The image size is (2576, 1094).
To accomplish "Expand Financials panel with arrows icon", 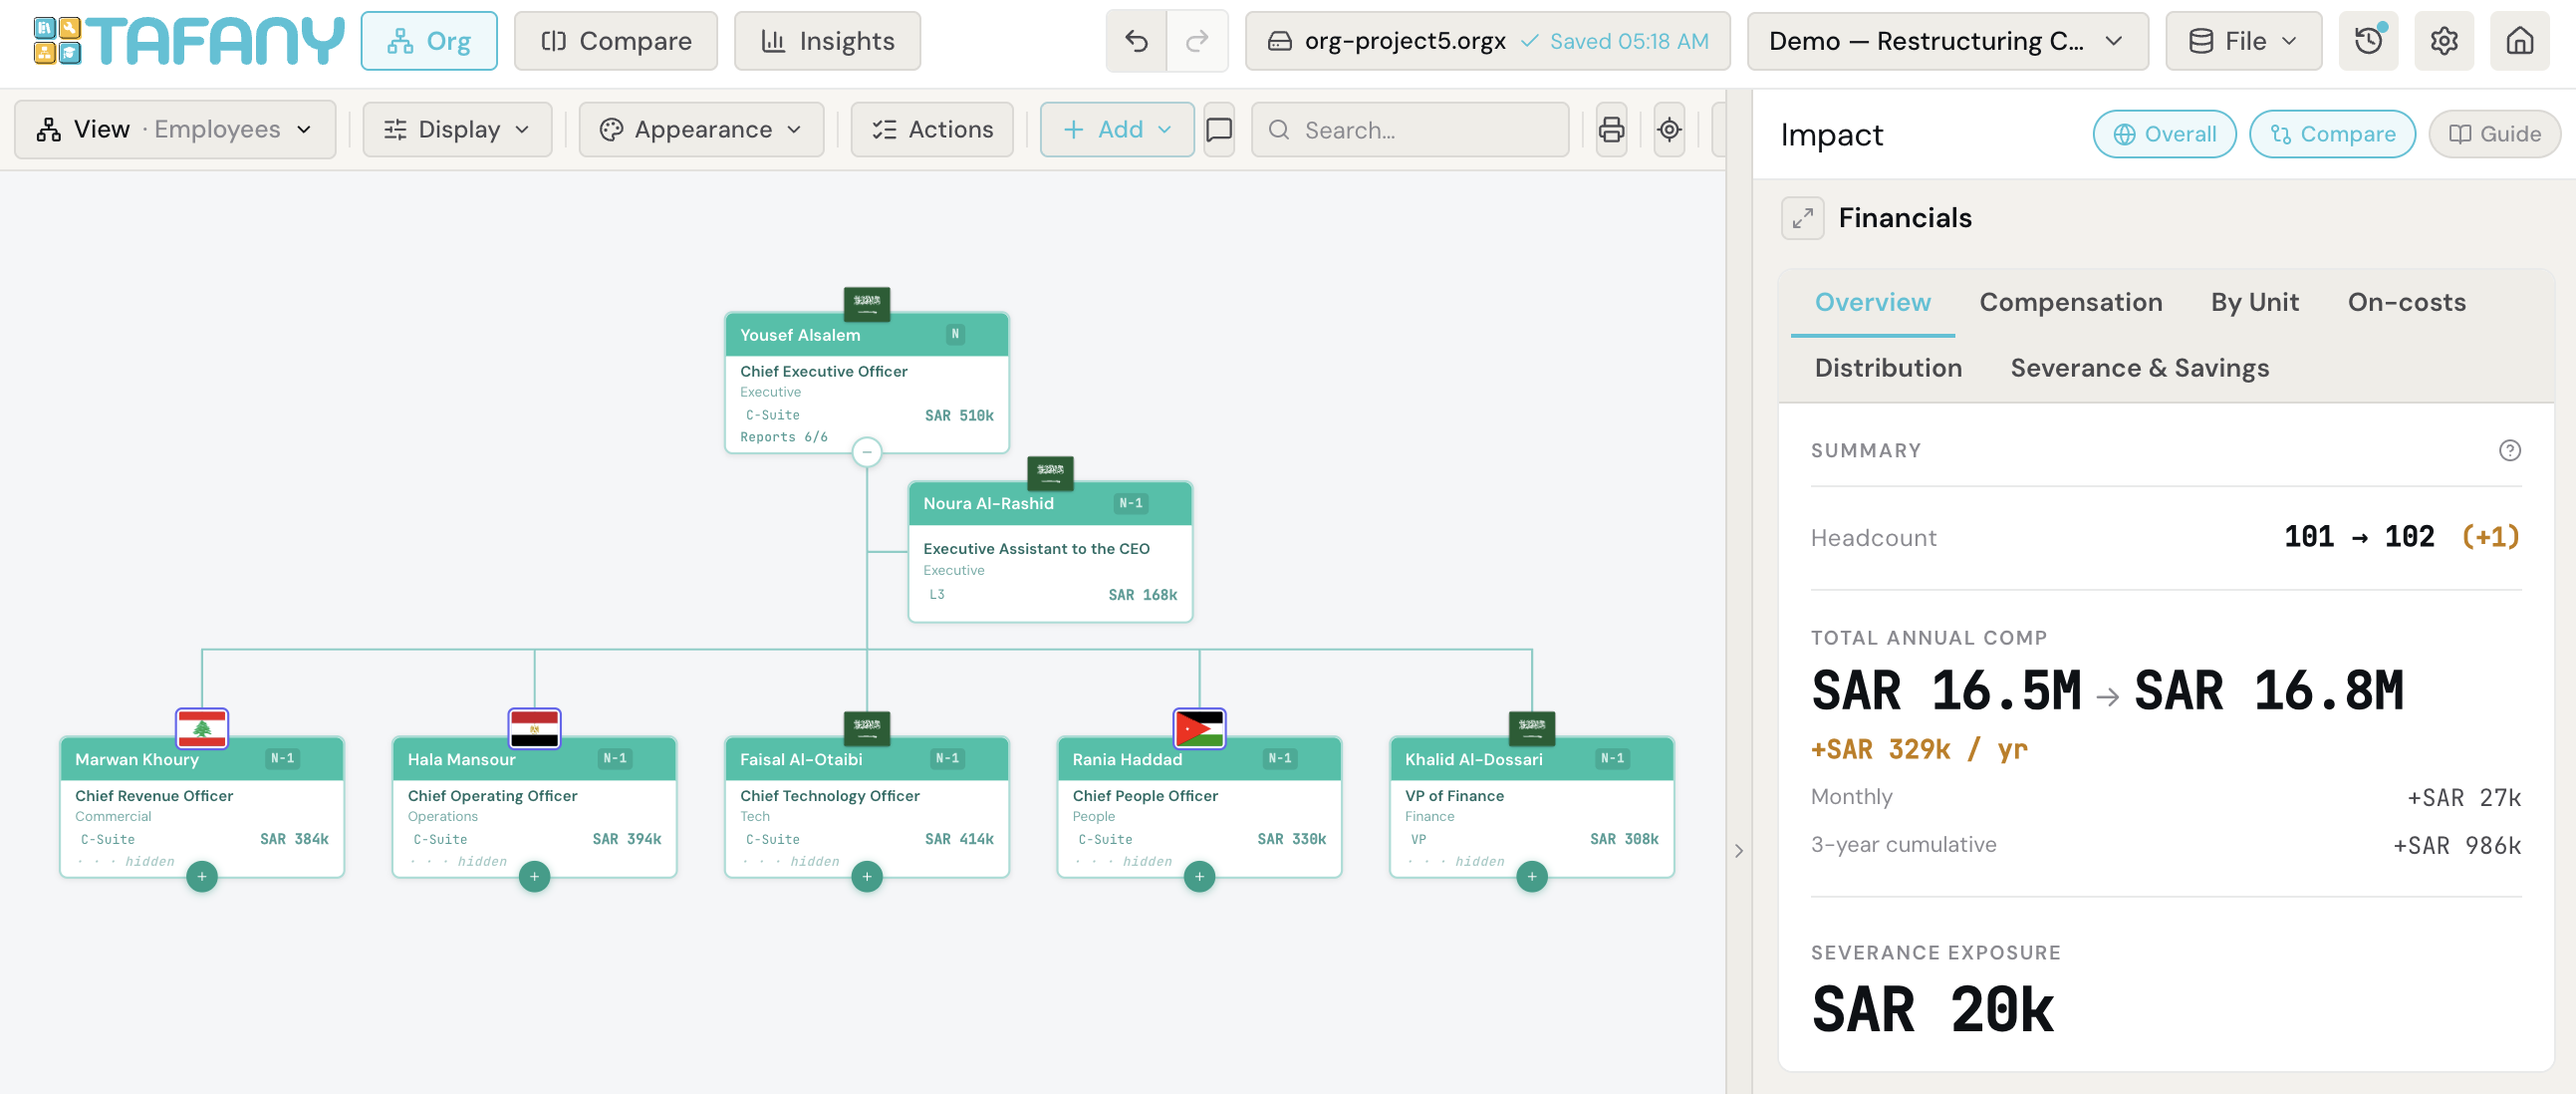I will (x=1802, y=218).
